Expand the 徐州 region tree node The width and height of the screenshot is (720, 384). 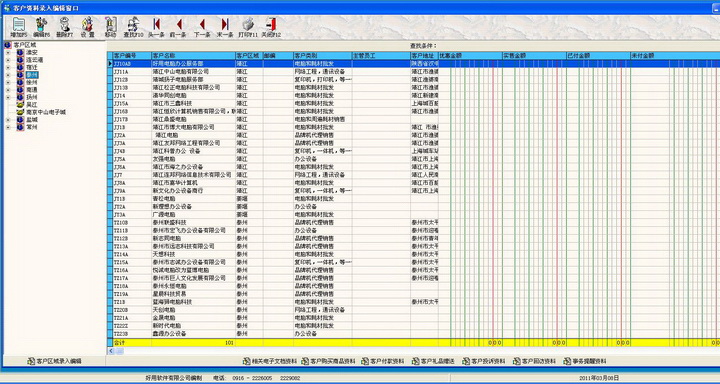tap(7, 82)
